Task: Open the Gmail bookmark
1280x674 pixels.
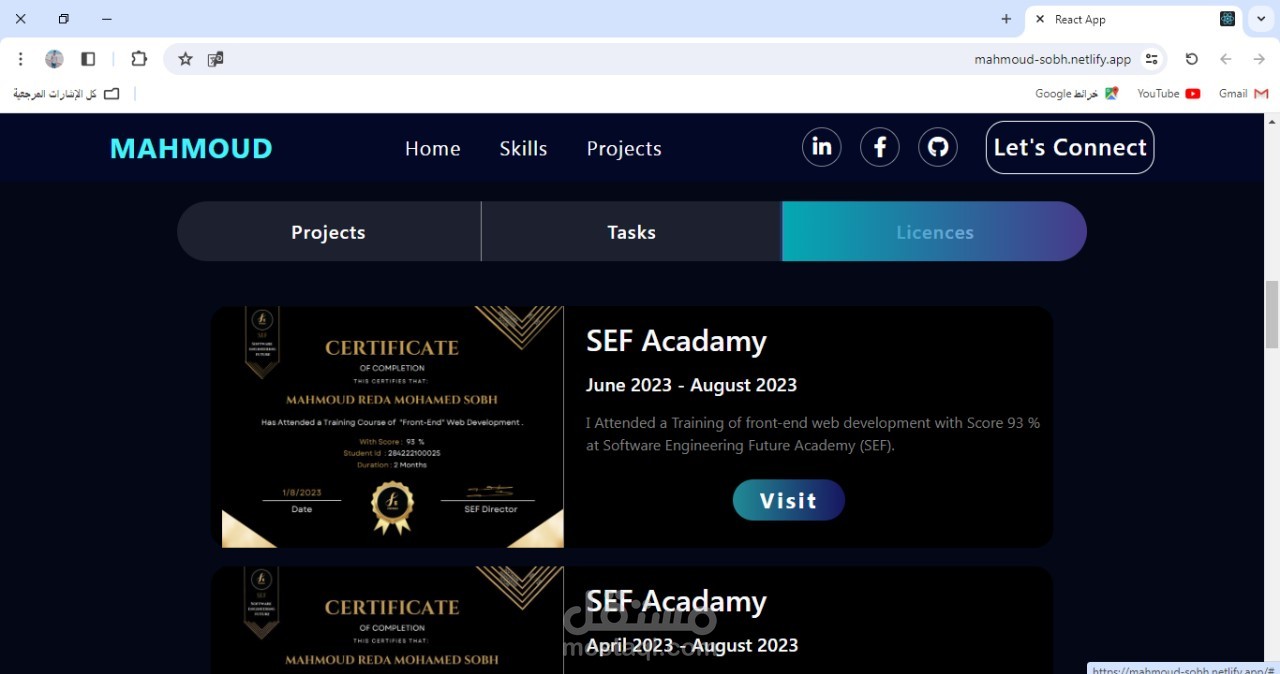Action: (1243, 93)
